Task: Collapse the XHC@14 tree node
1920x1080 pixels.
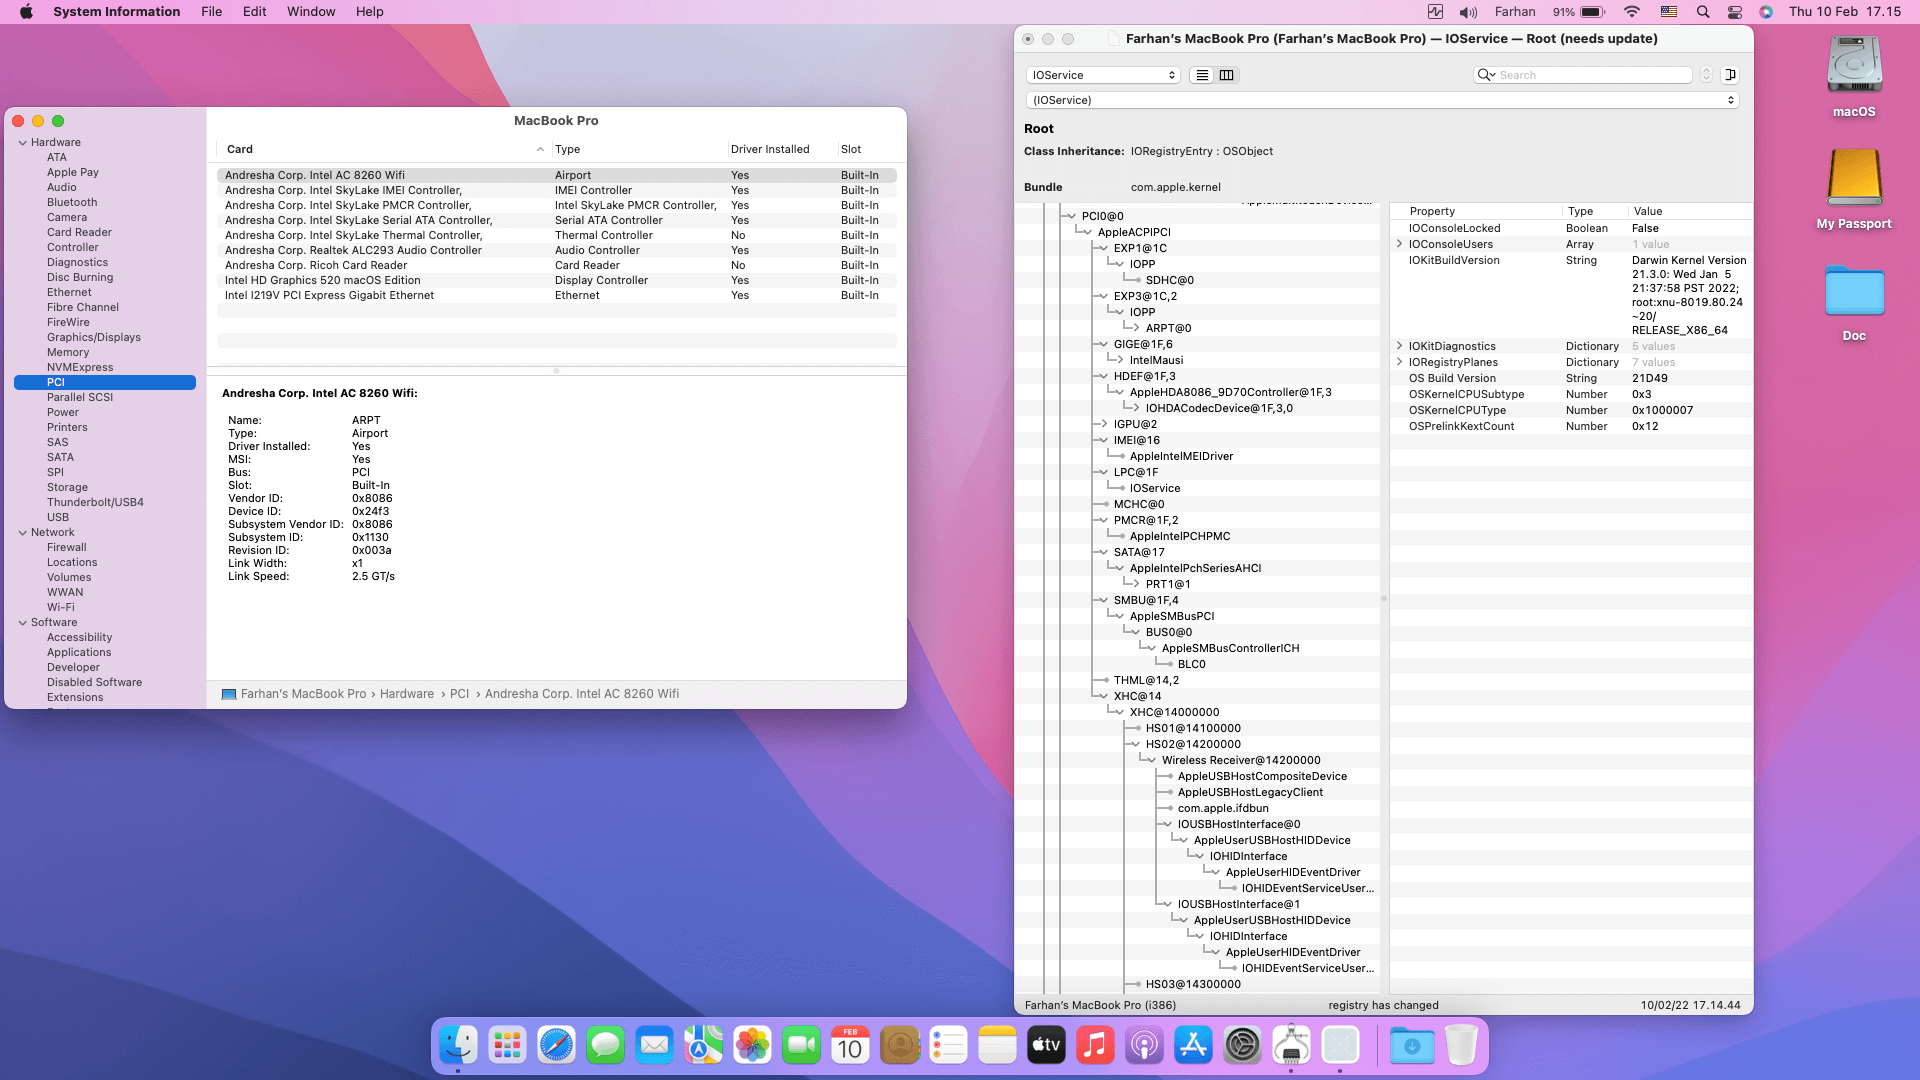Action: [x=1103, y=696]
